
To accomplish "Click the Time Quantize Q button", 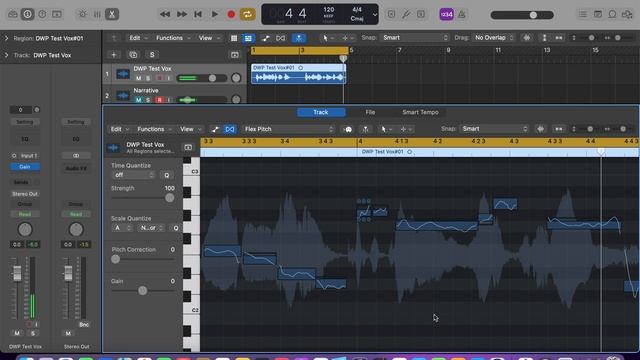I will 167,175.
